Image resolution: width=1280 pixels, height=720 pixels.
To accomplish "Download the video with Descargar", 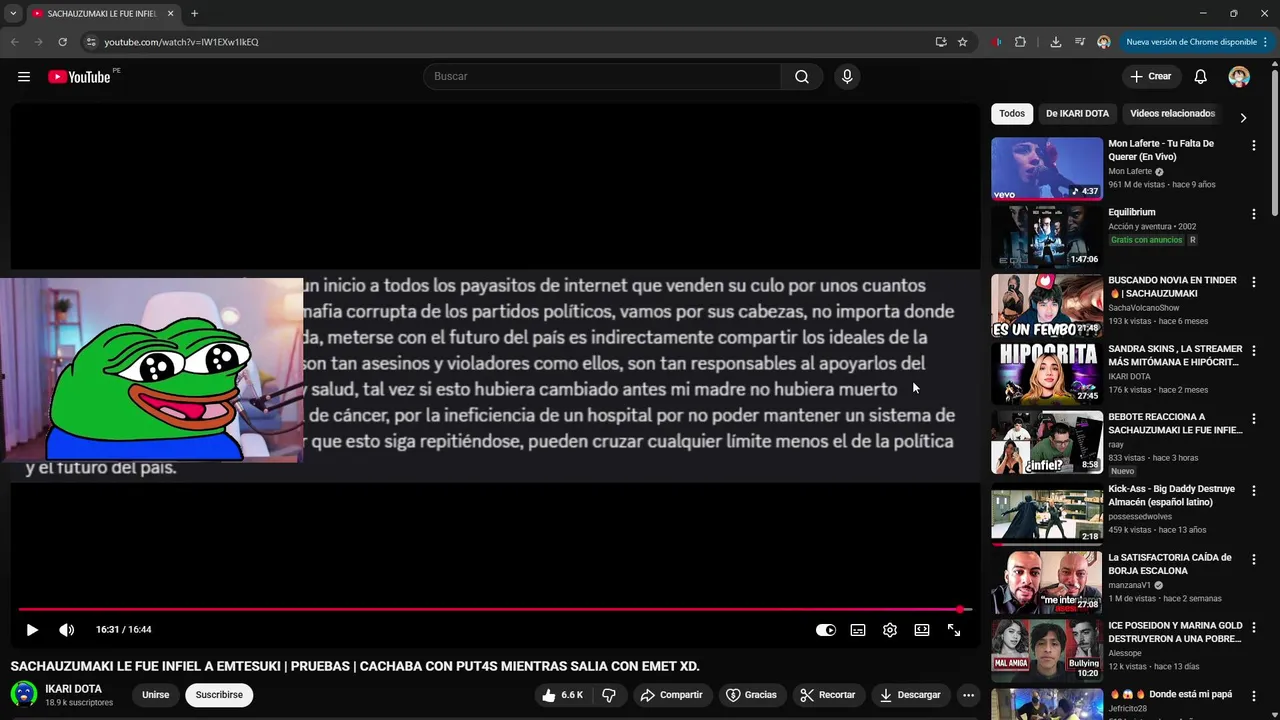I will pyautogui.click(x=910, y=695).
